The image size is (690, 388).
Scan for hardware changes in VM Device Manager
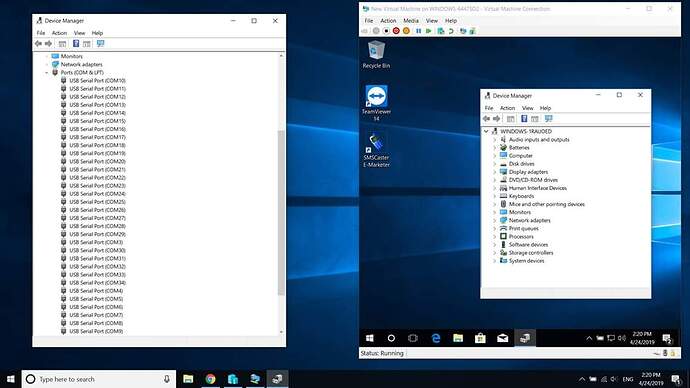(x=548, y=119)
